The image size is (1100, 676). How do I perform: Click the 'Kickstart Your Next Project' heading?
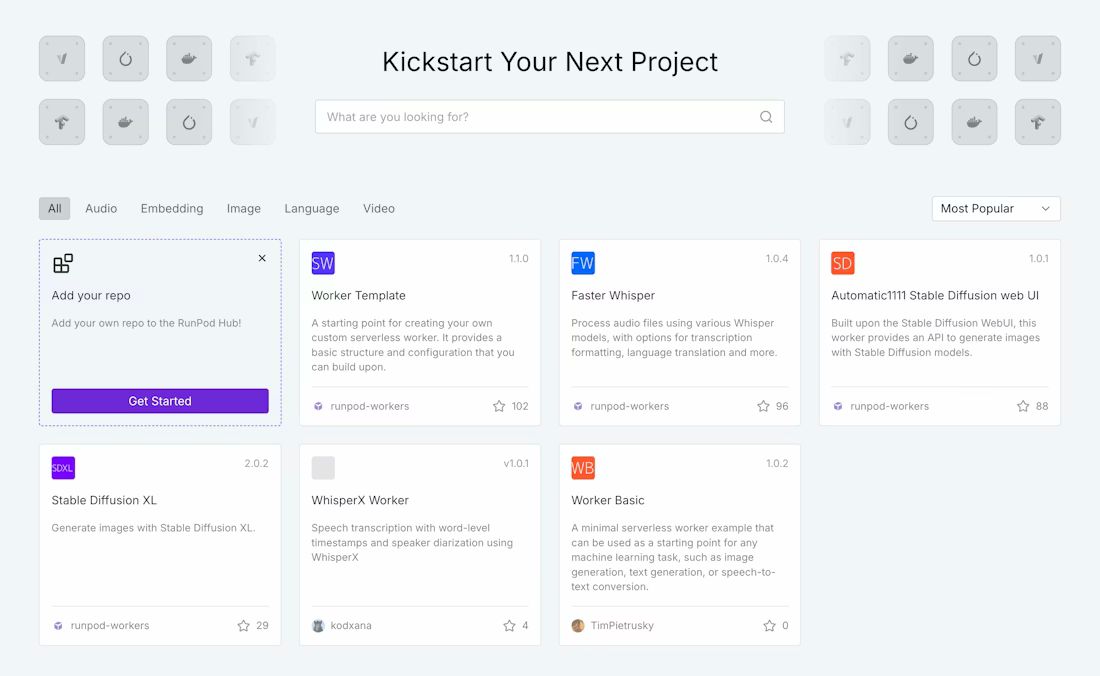coord(550,62)
